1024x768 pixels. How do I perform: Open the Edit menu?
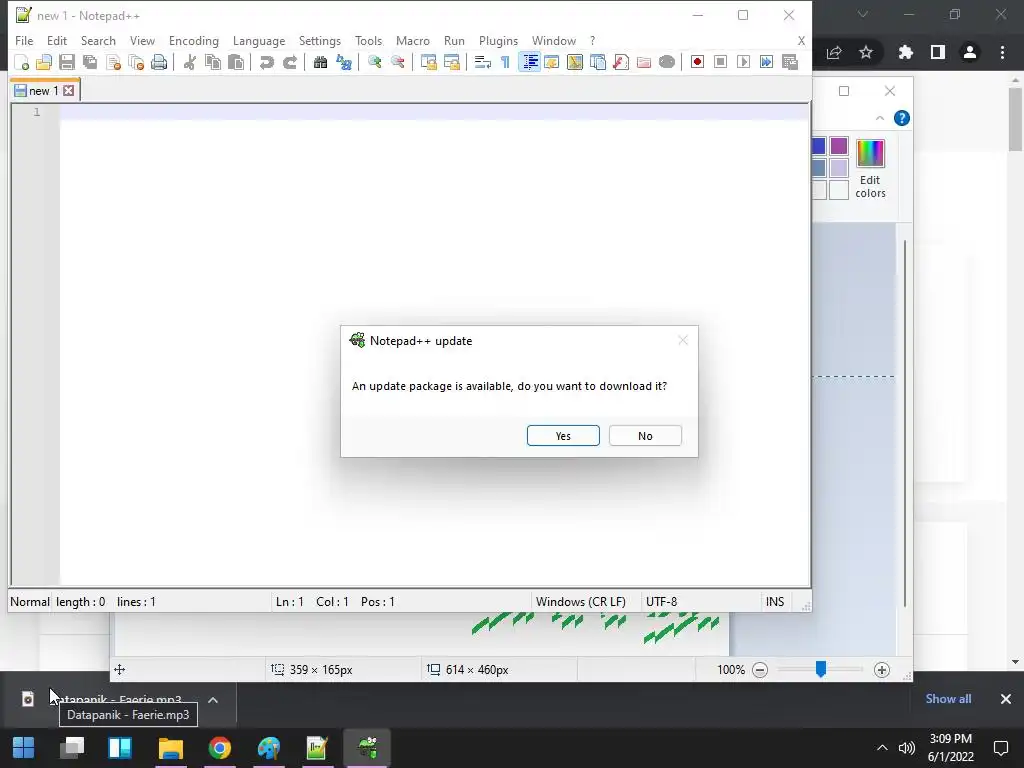(57, 40)
